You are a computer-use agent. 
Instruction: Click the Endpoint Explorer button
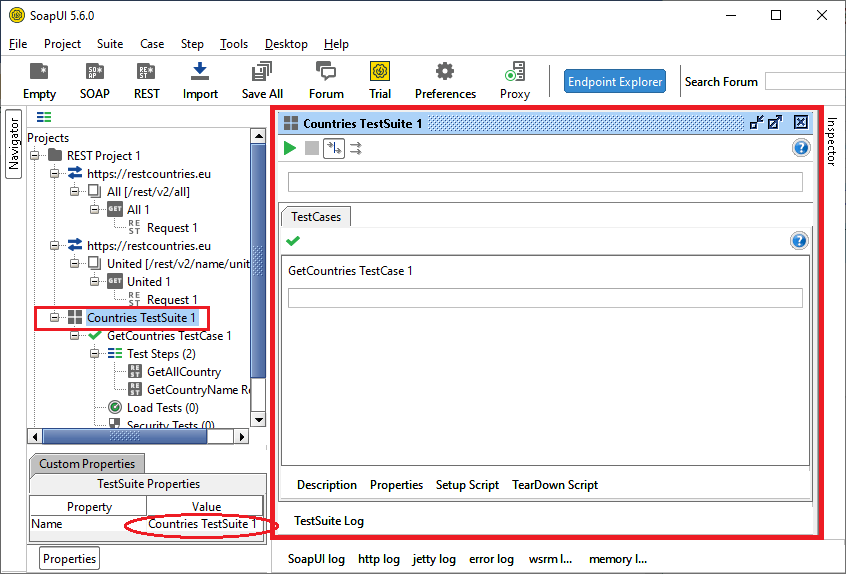(x=615, y=81)
